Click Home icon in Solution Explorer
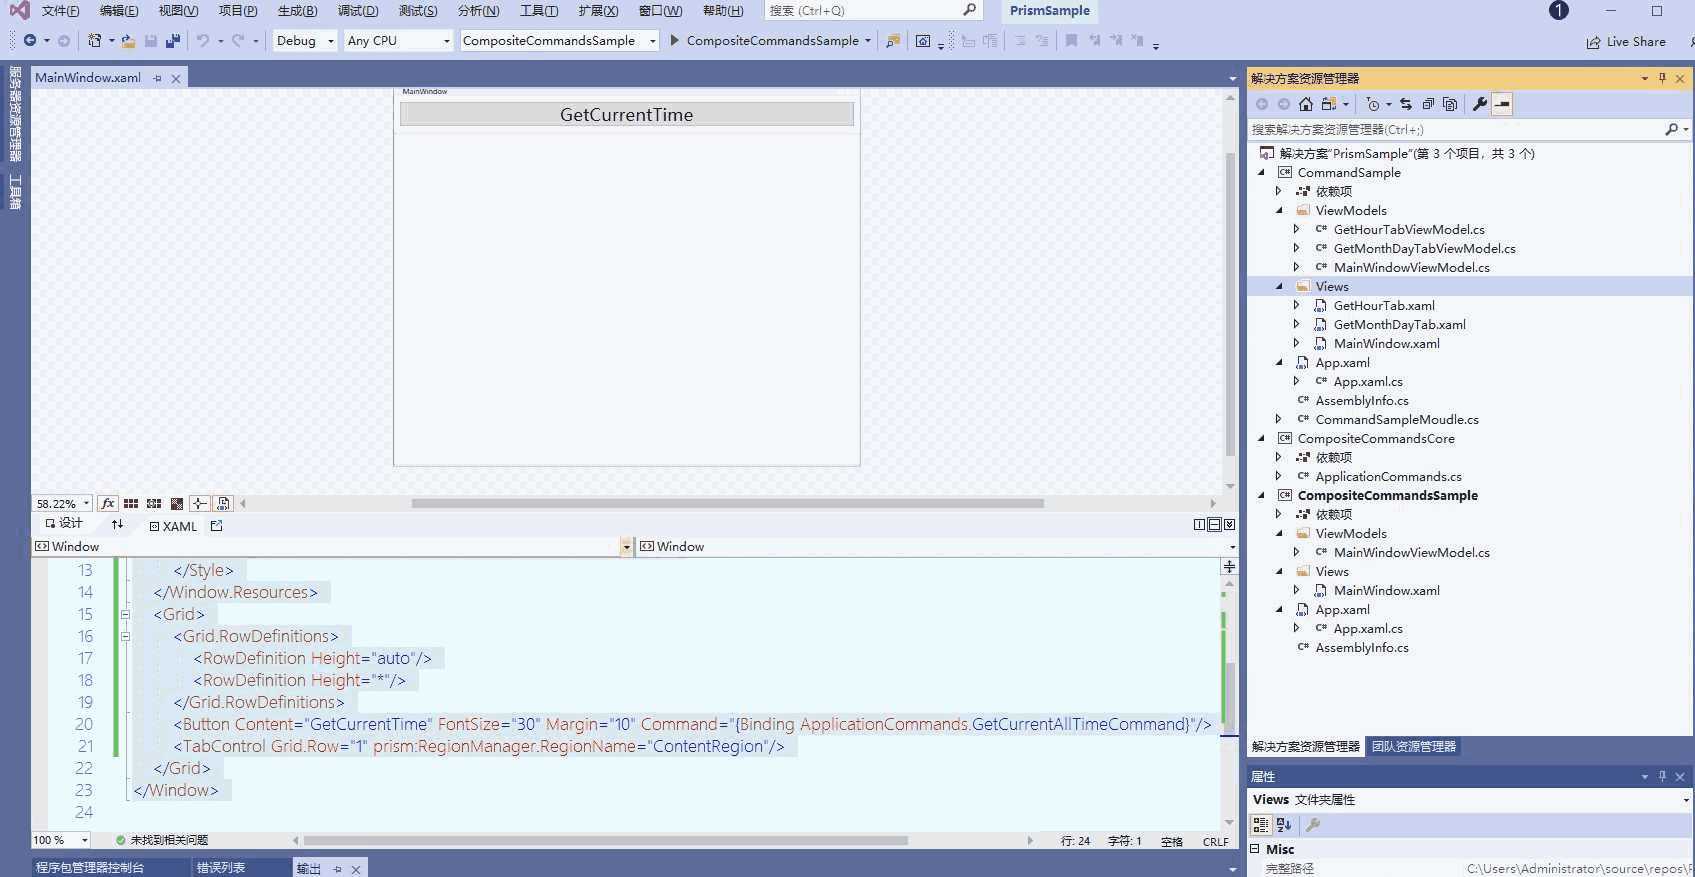 pyautogui.click(x=1306, y=104)
